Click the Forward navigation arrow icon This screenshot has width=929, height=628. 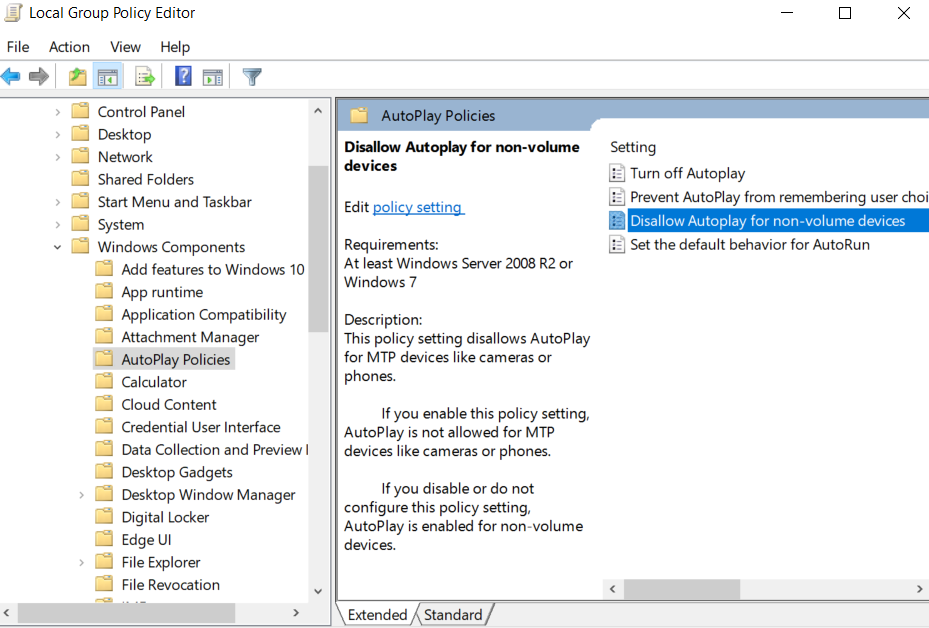click(x=39, y=76)
